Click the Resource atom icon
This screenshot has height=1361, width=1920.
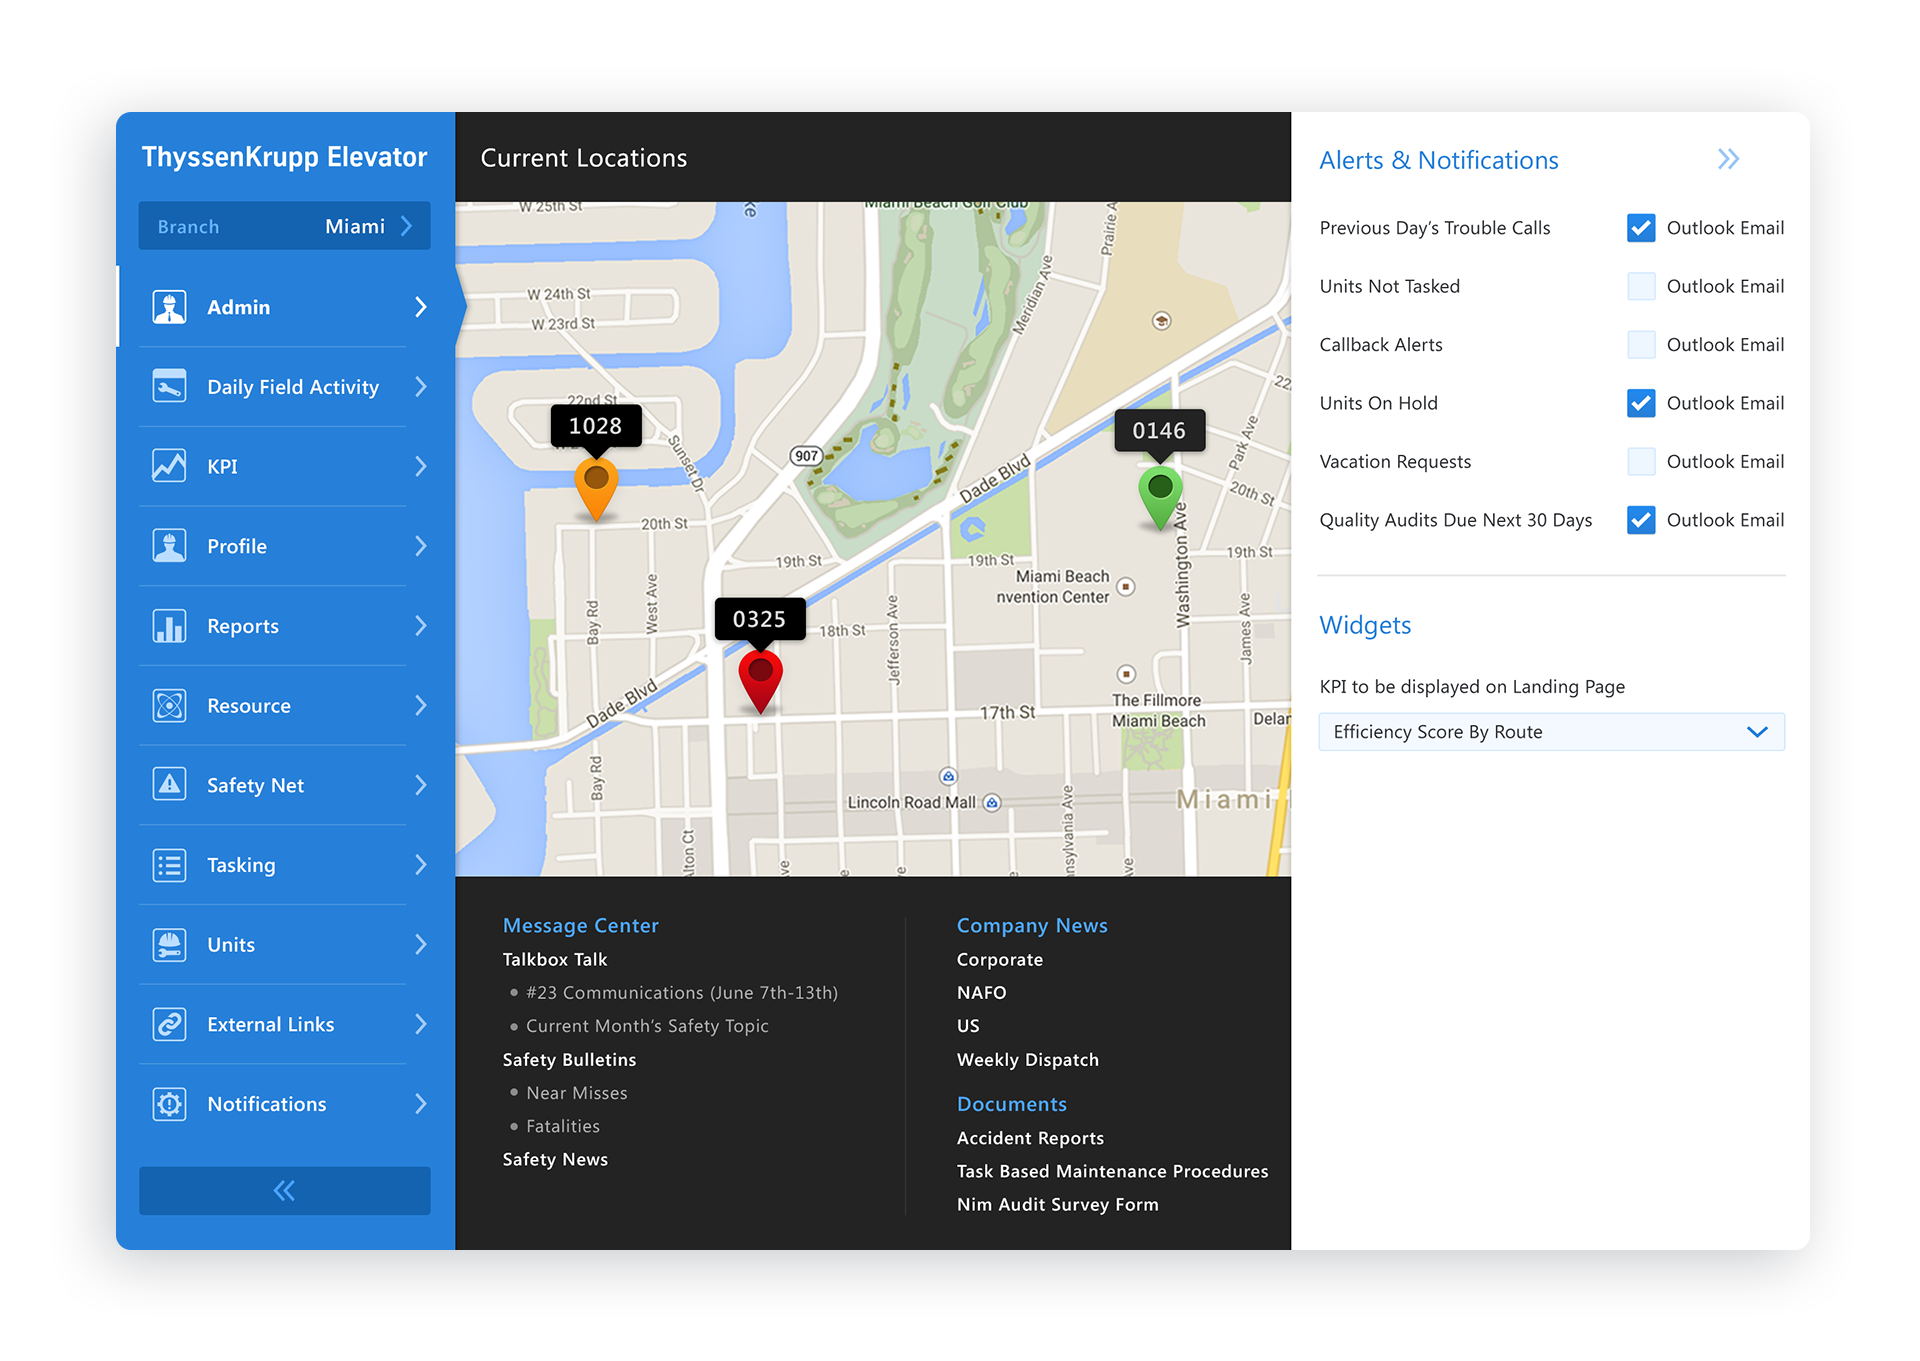169,705
